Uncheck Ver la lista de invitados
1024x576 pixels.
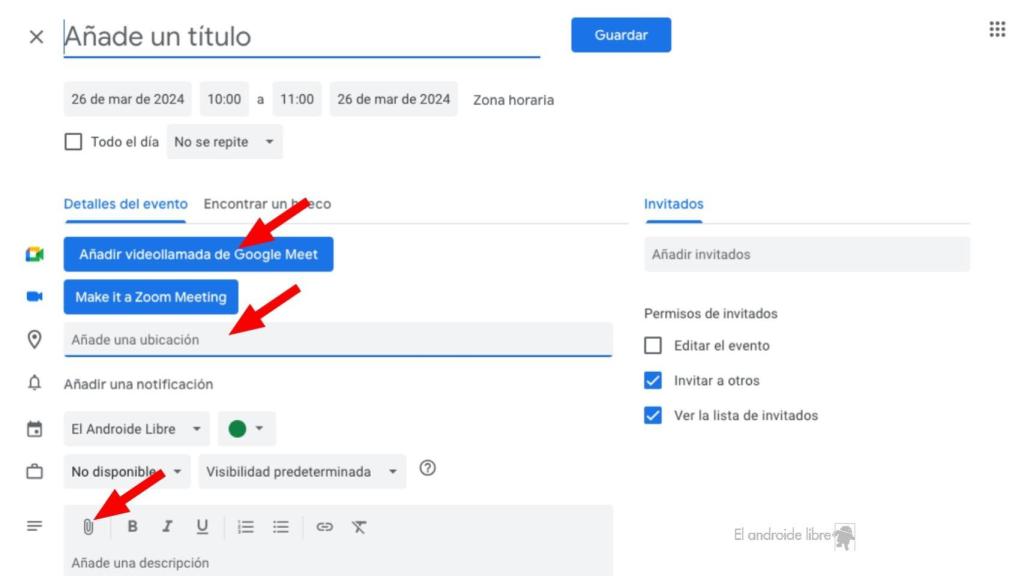tap(653, 415)
